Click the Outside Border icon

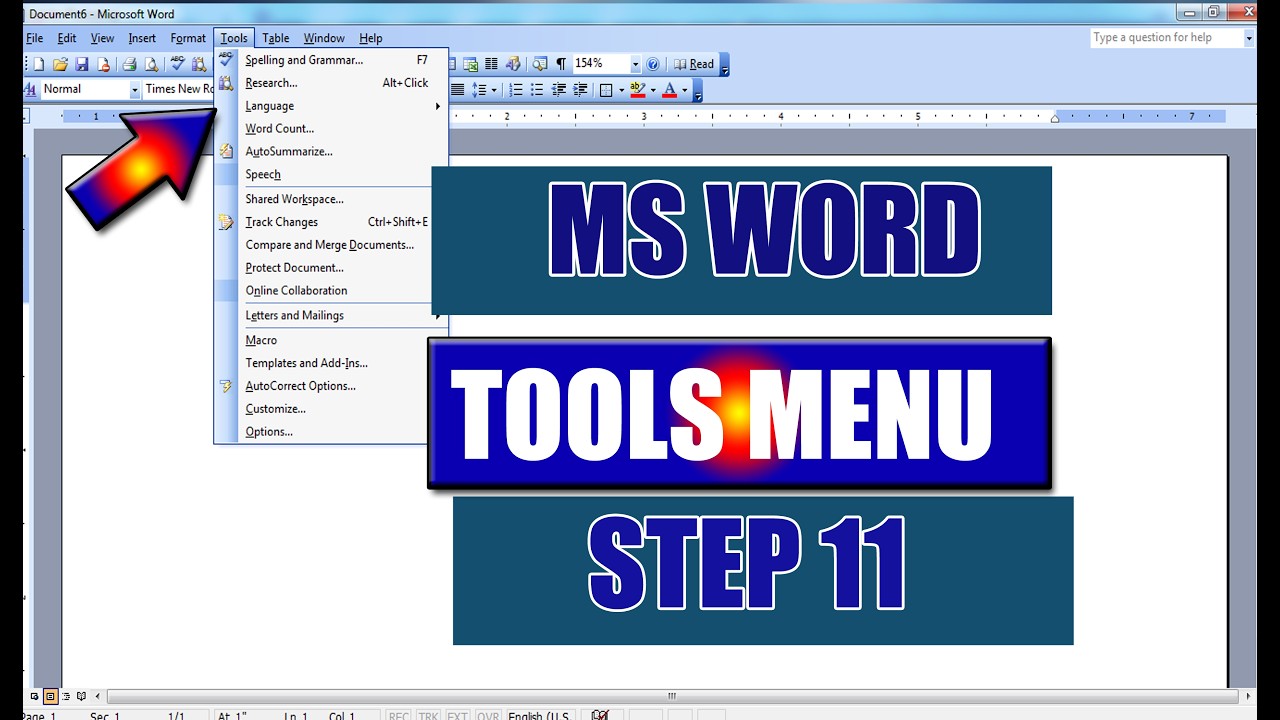[606, 90]
